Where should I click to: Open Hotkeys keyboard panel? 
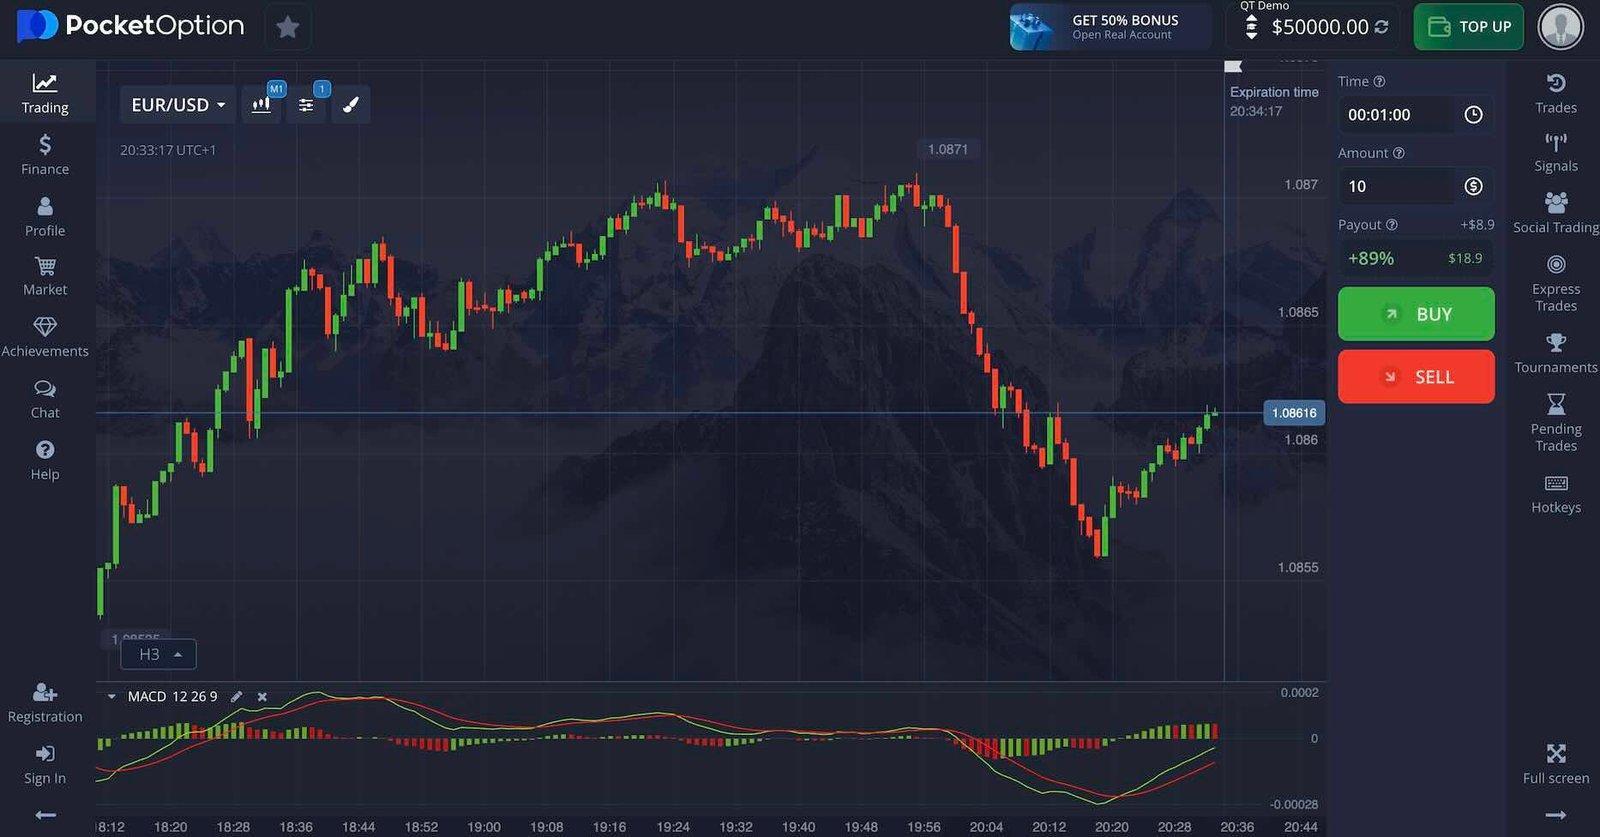[1556, 494]
